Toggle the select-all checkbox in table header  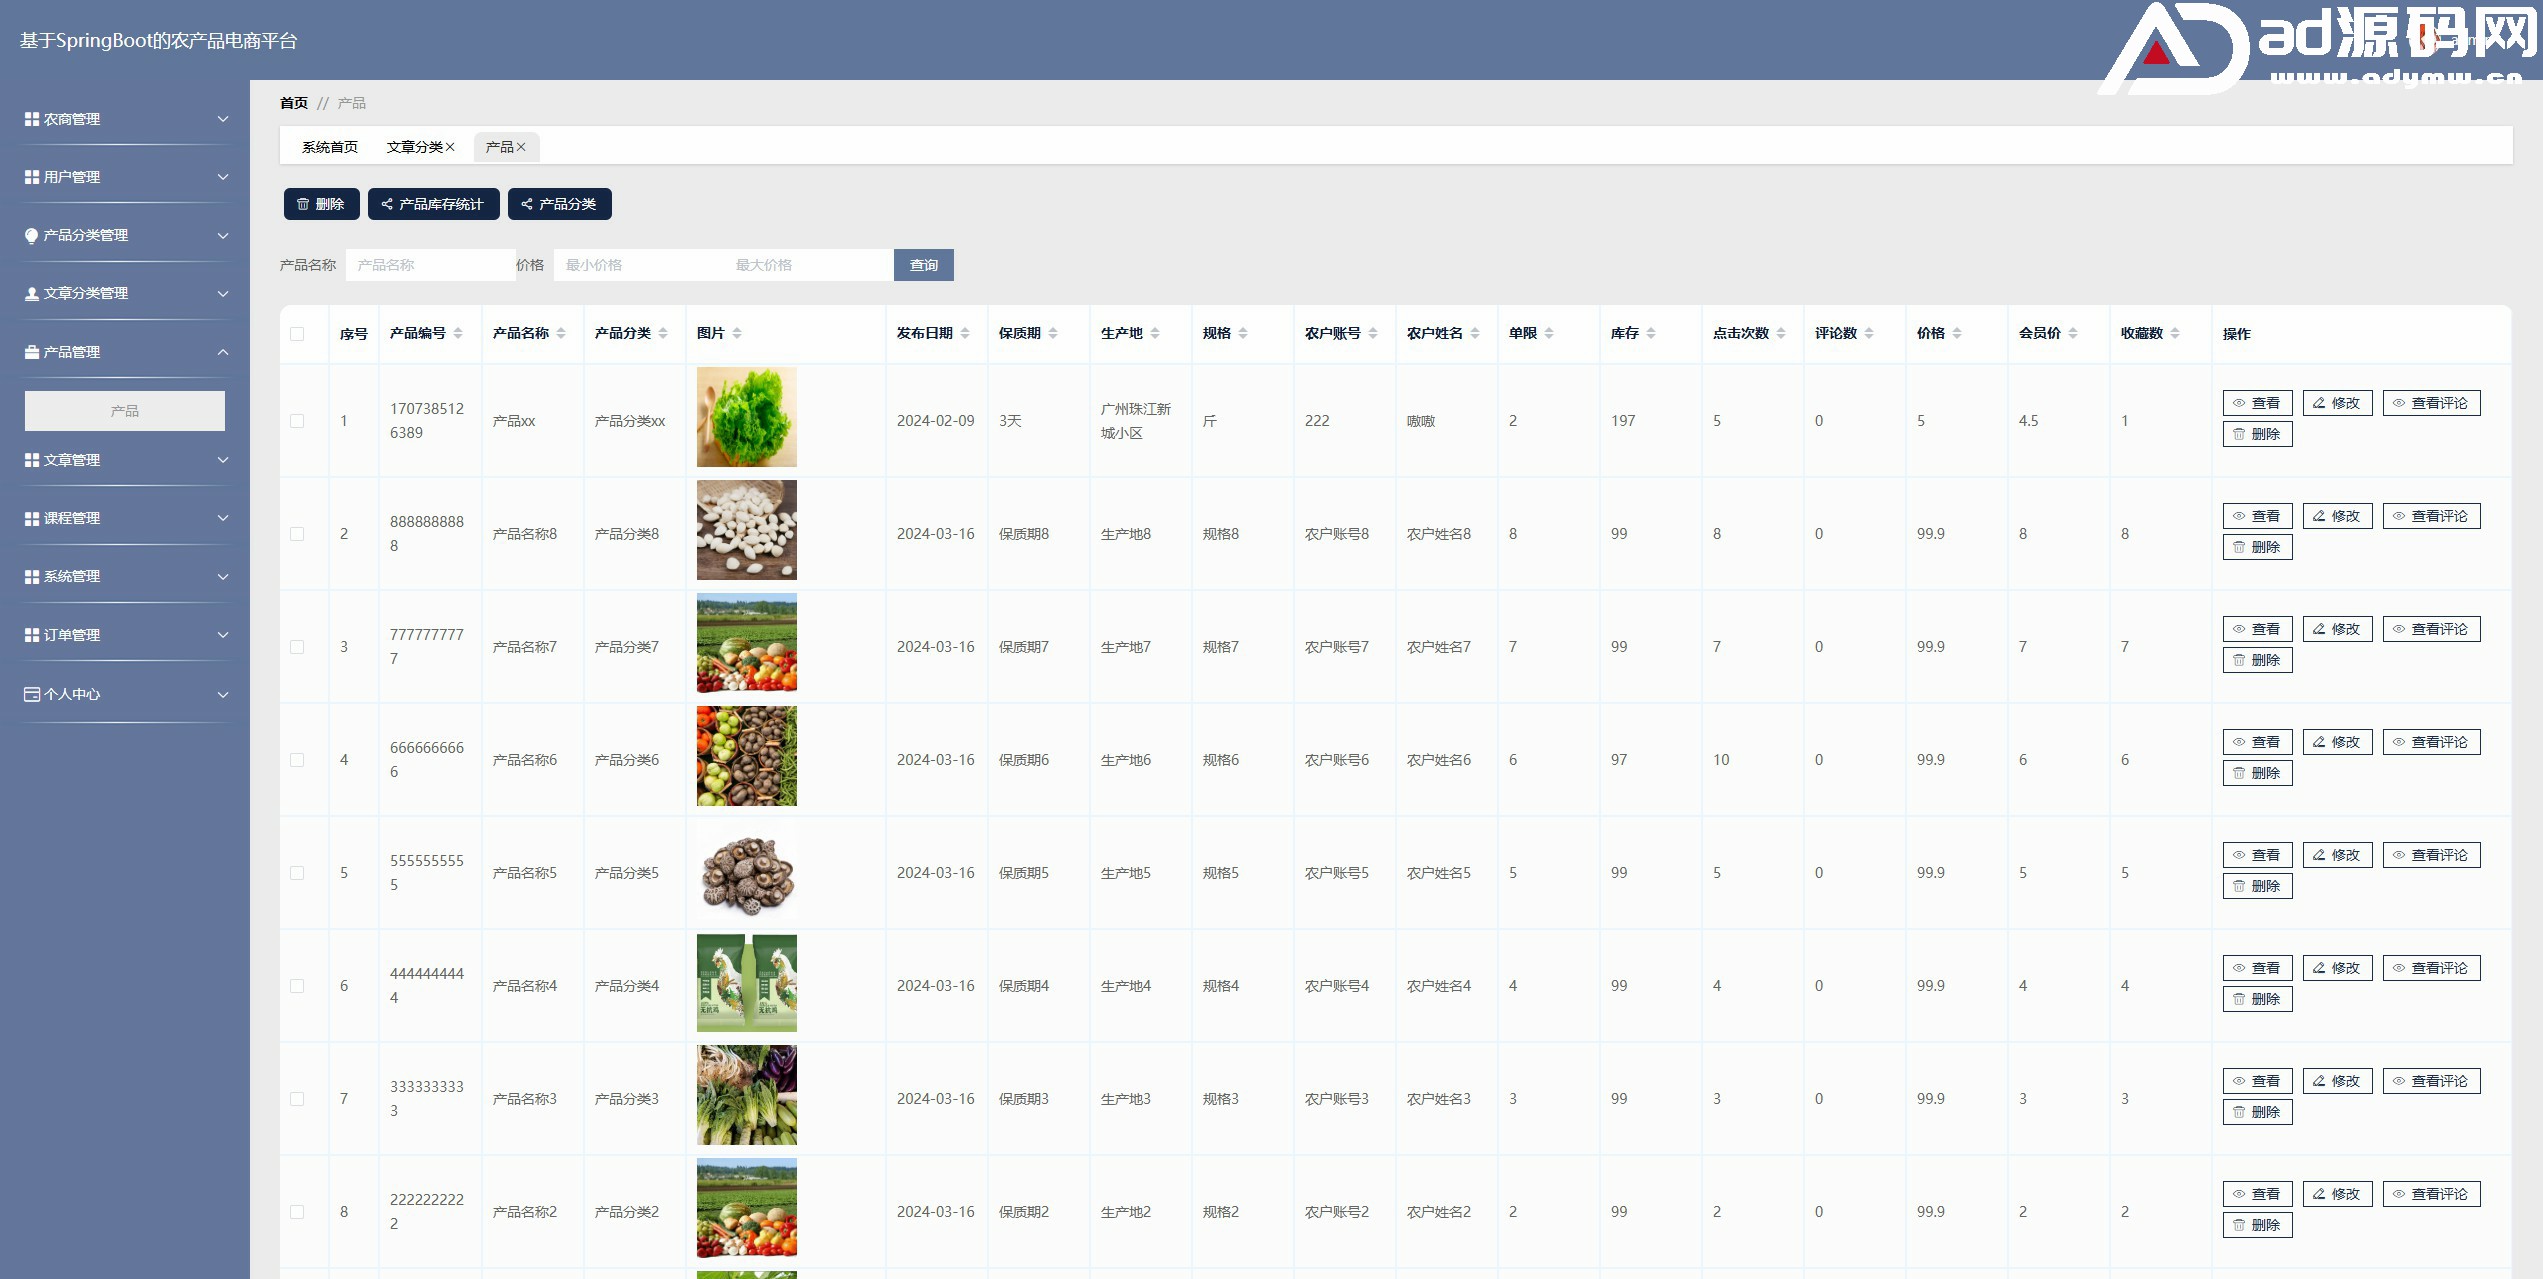tap(297, 334)
